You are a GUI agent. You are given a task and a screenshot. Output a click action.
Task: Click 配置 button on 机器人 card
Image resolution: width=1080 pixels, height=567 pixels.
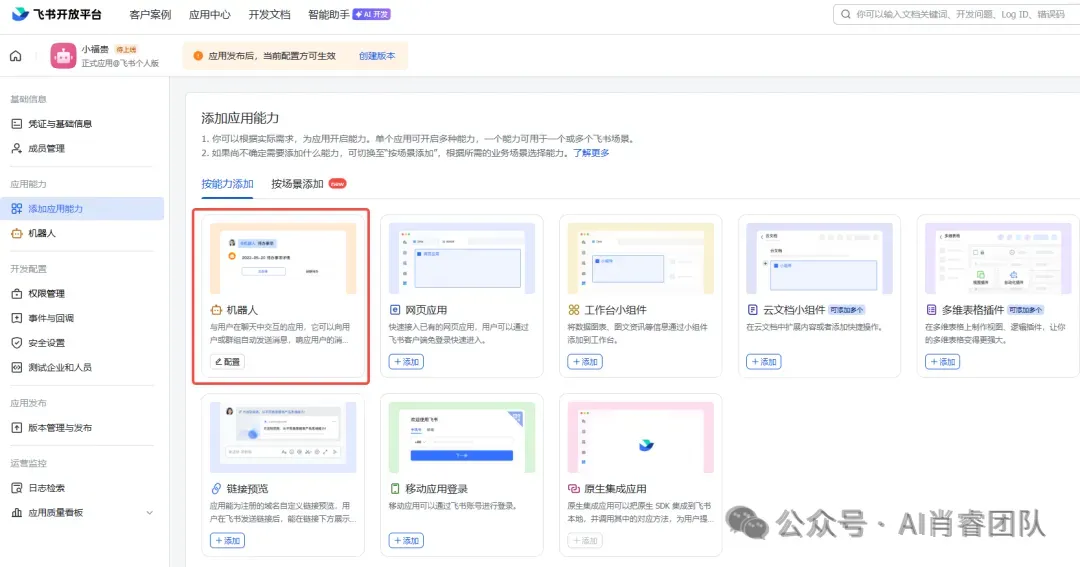(227, 362)
